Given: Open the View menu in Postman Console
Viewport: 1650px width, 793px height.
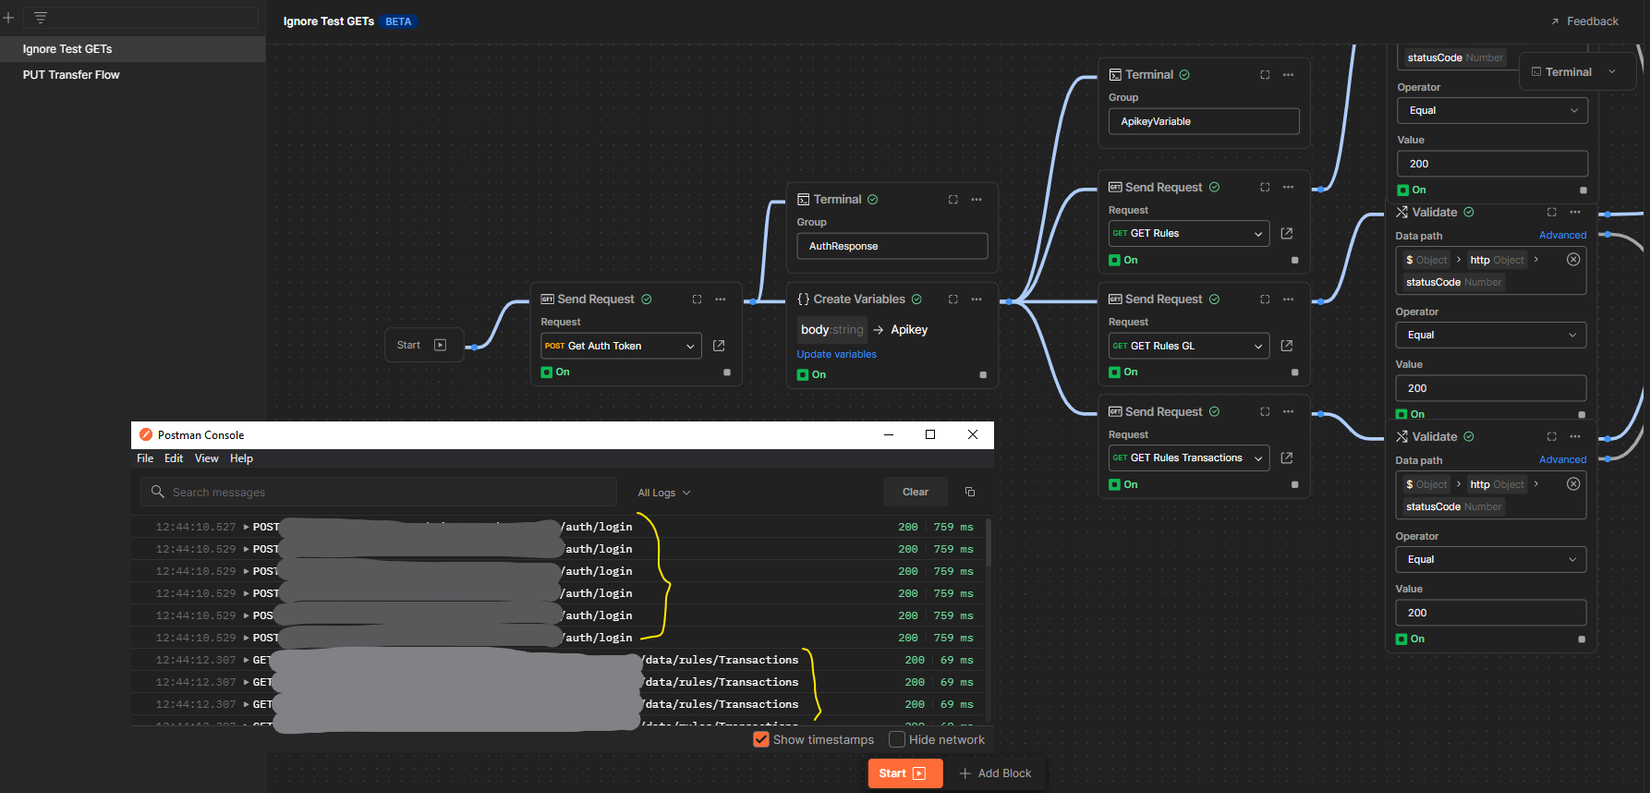Looking at the screenshot, I should click(206, 458).
